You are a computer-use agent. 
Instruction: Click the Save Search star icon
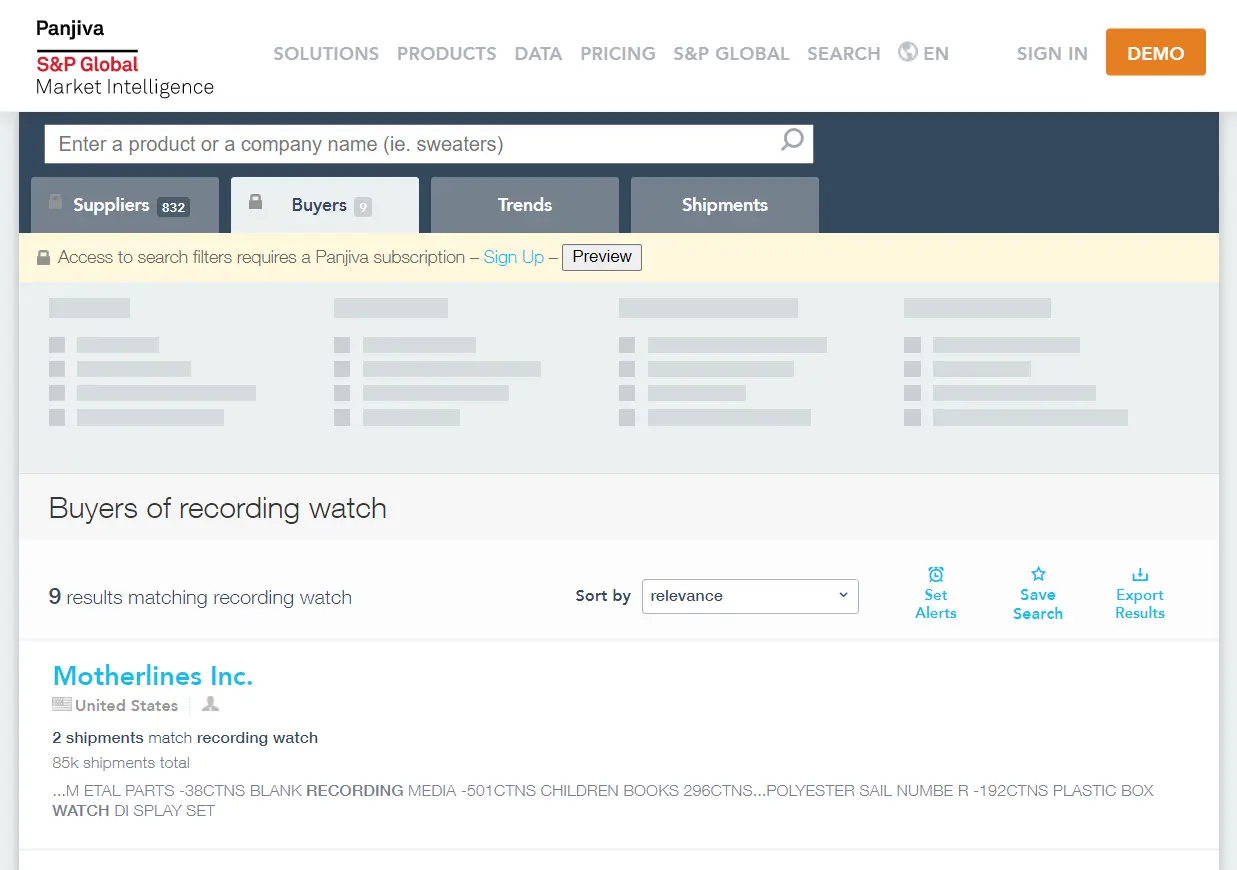(x=1038, y=573)
